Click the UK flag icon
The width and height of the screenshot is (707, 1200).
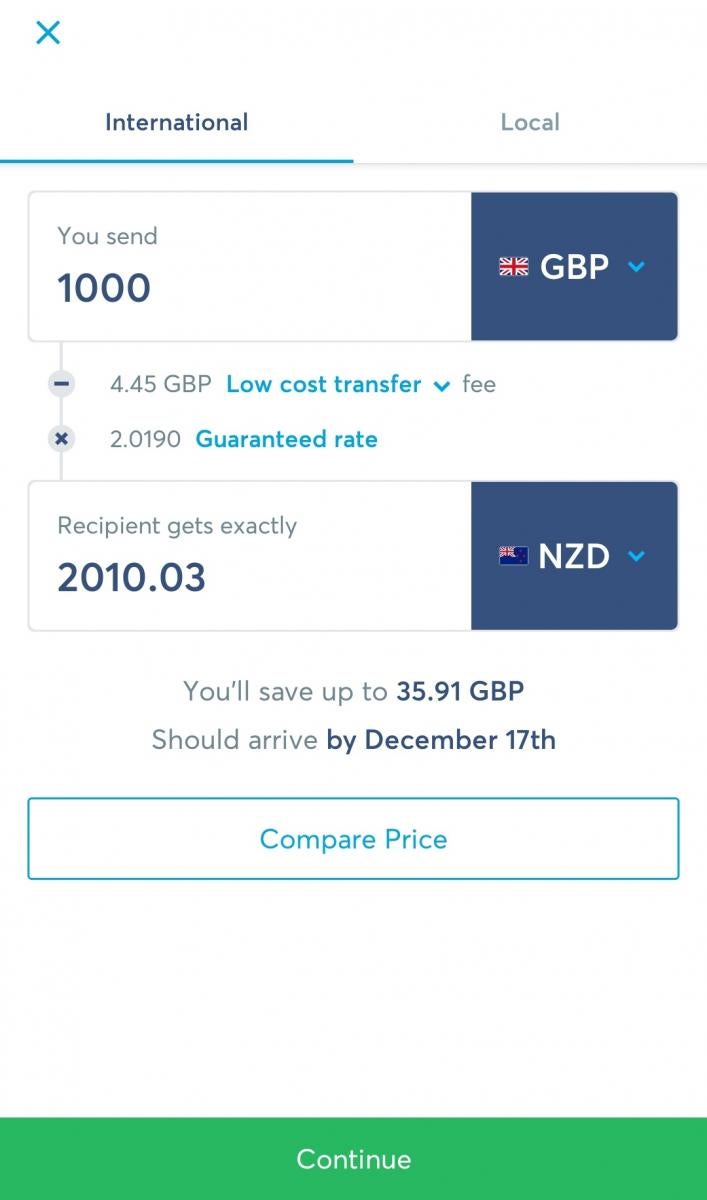513,267
